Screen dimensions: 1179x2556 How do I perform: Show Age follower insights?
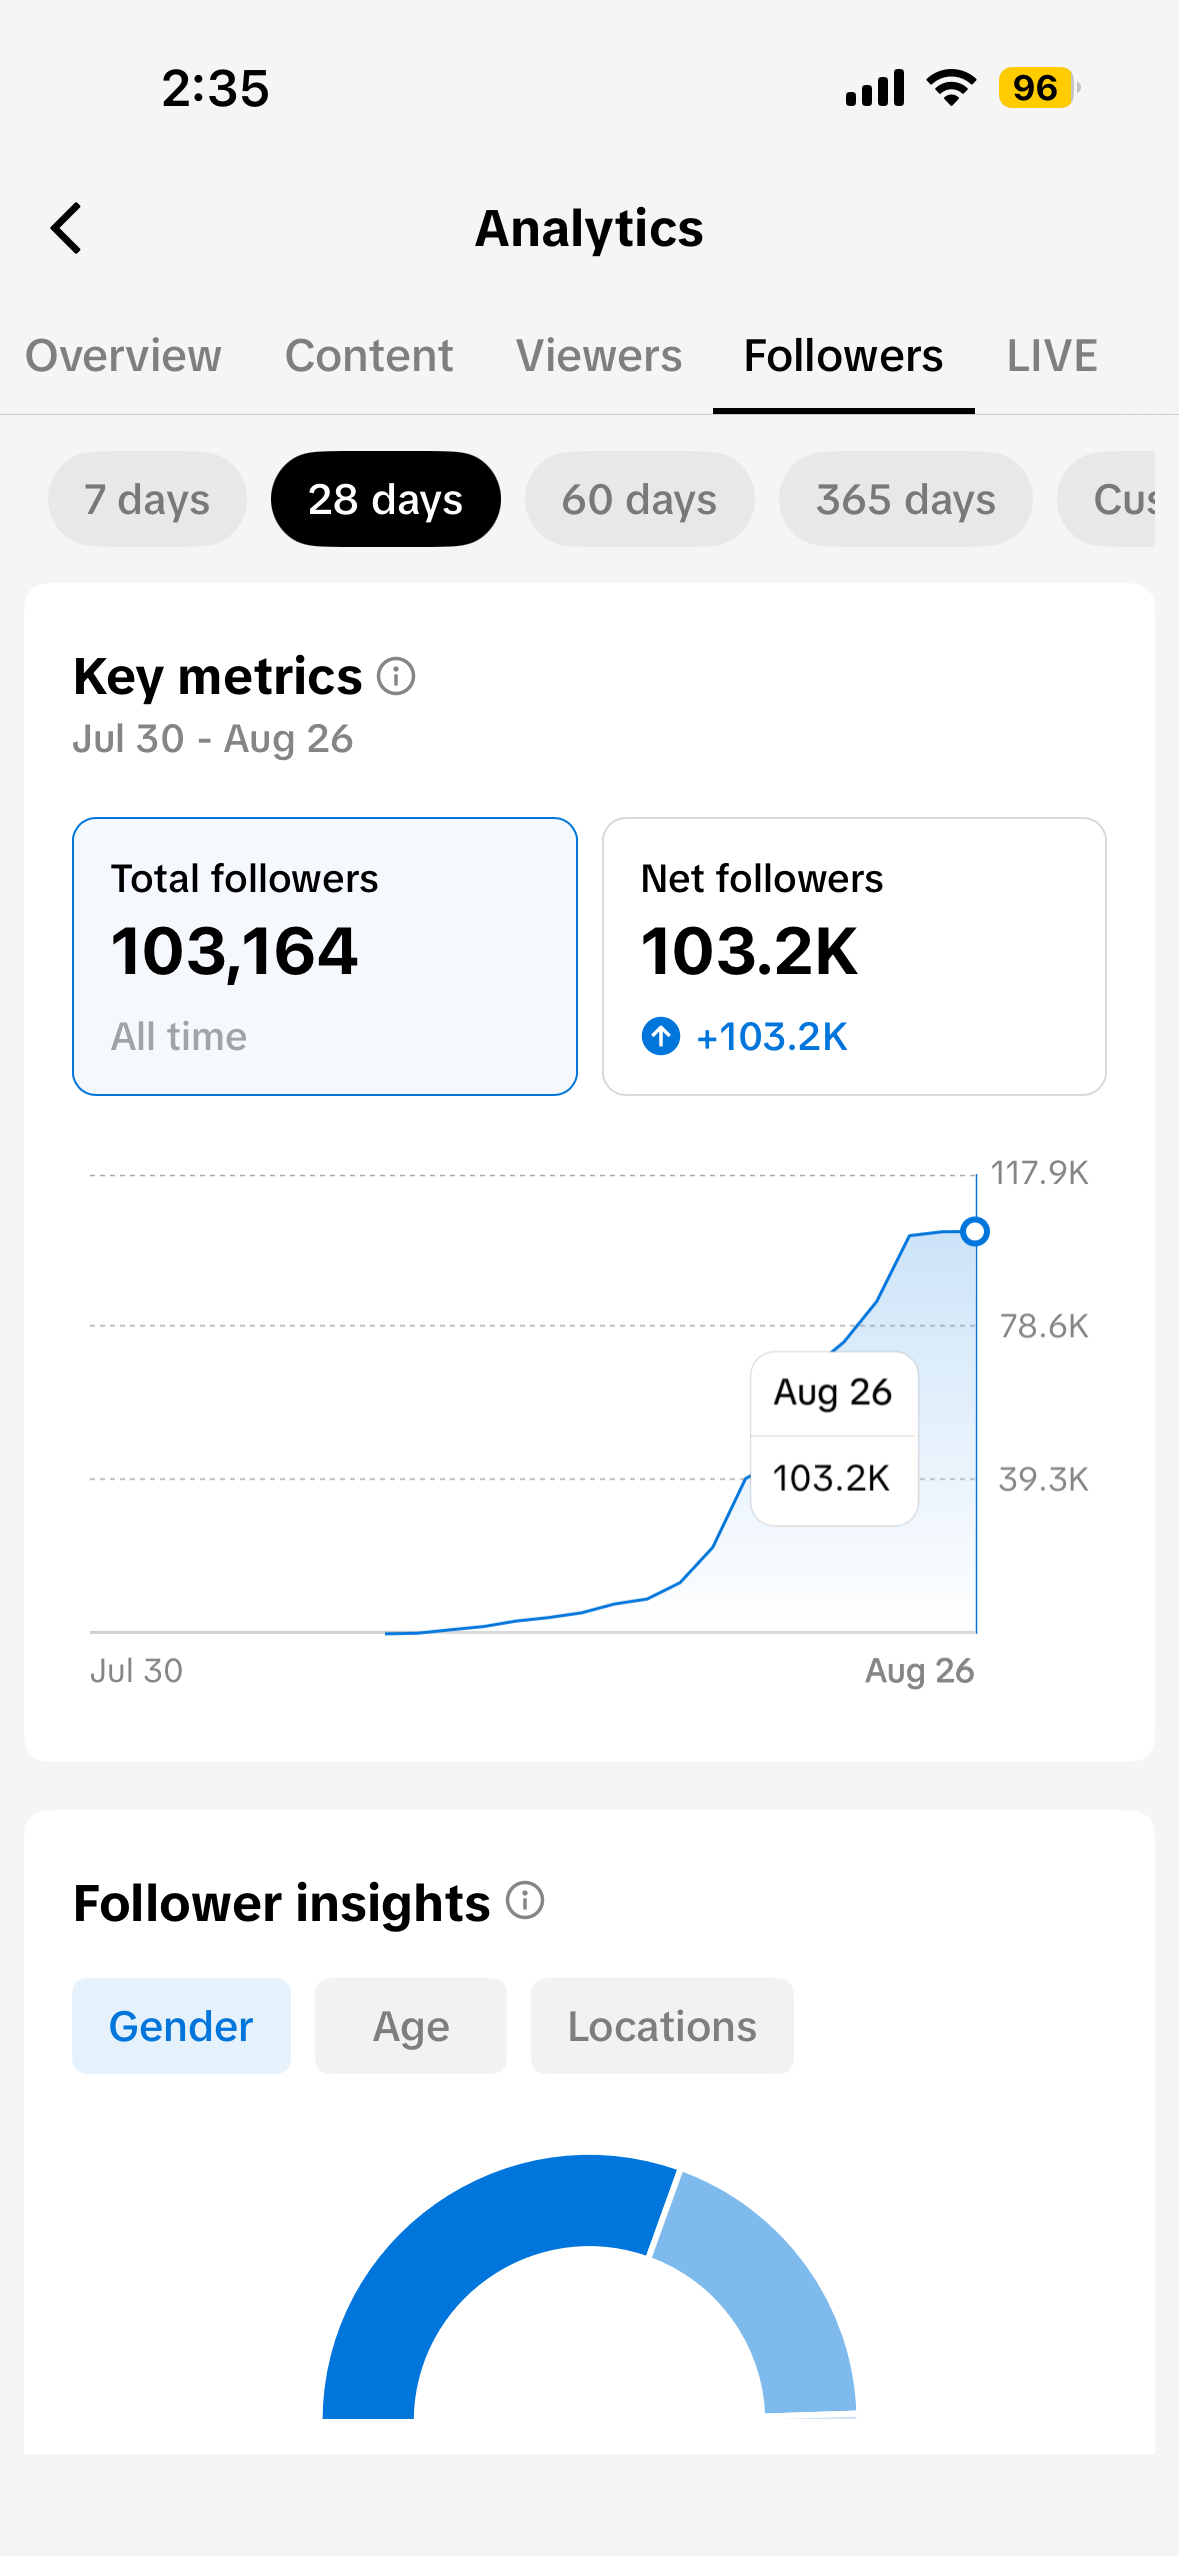411,2026
